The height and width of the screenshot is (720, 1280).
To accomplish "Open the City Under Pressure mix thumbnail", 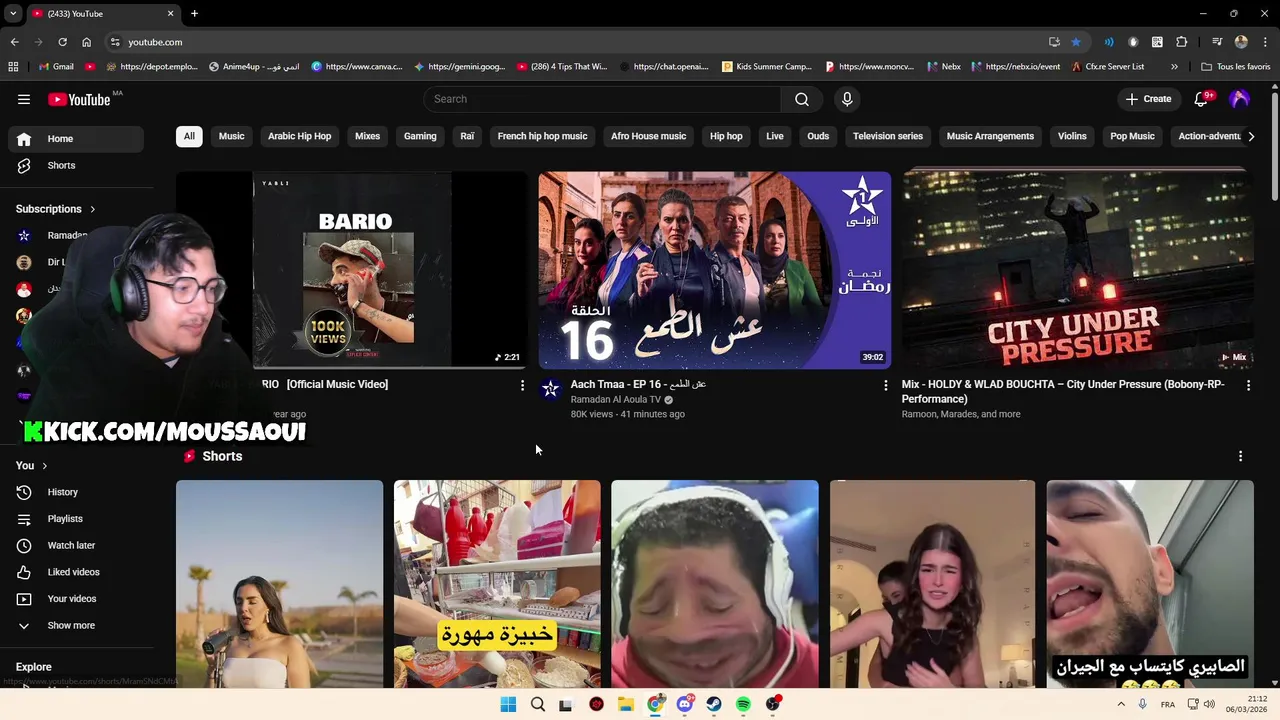I will pyautogui.click(x=1077, y=270).
